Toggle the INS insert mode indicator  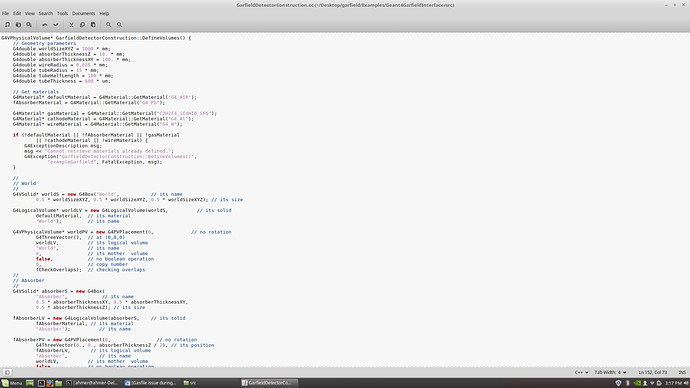click(682, 372)
